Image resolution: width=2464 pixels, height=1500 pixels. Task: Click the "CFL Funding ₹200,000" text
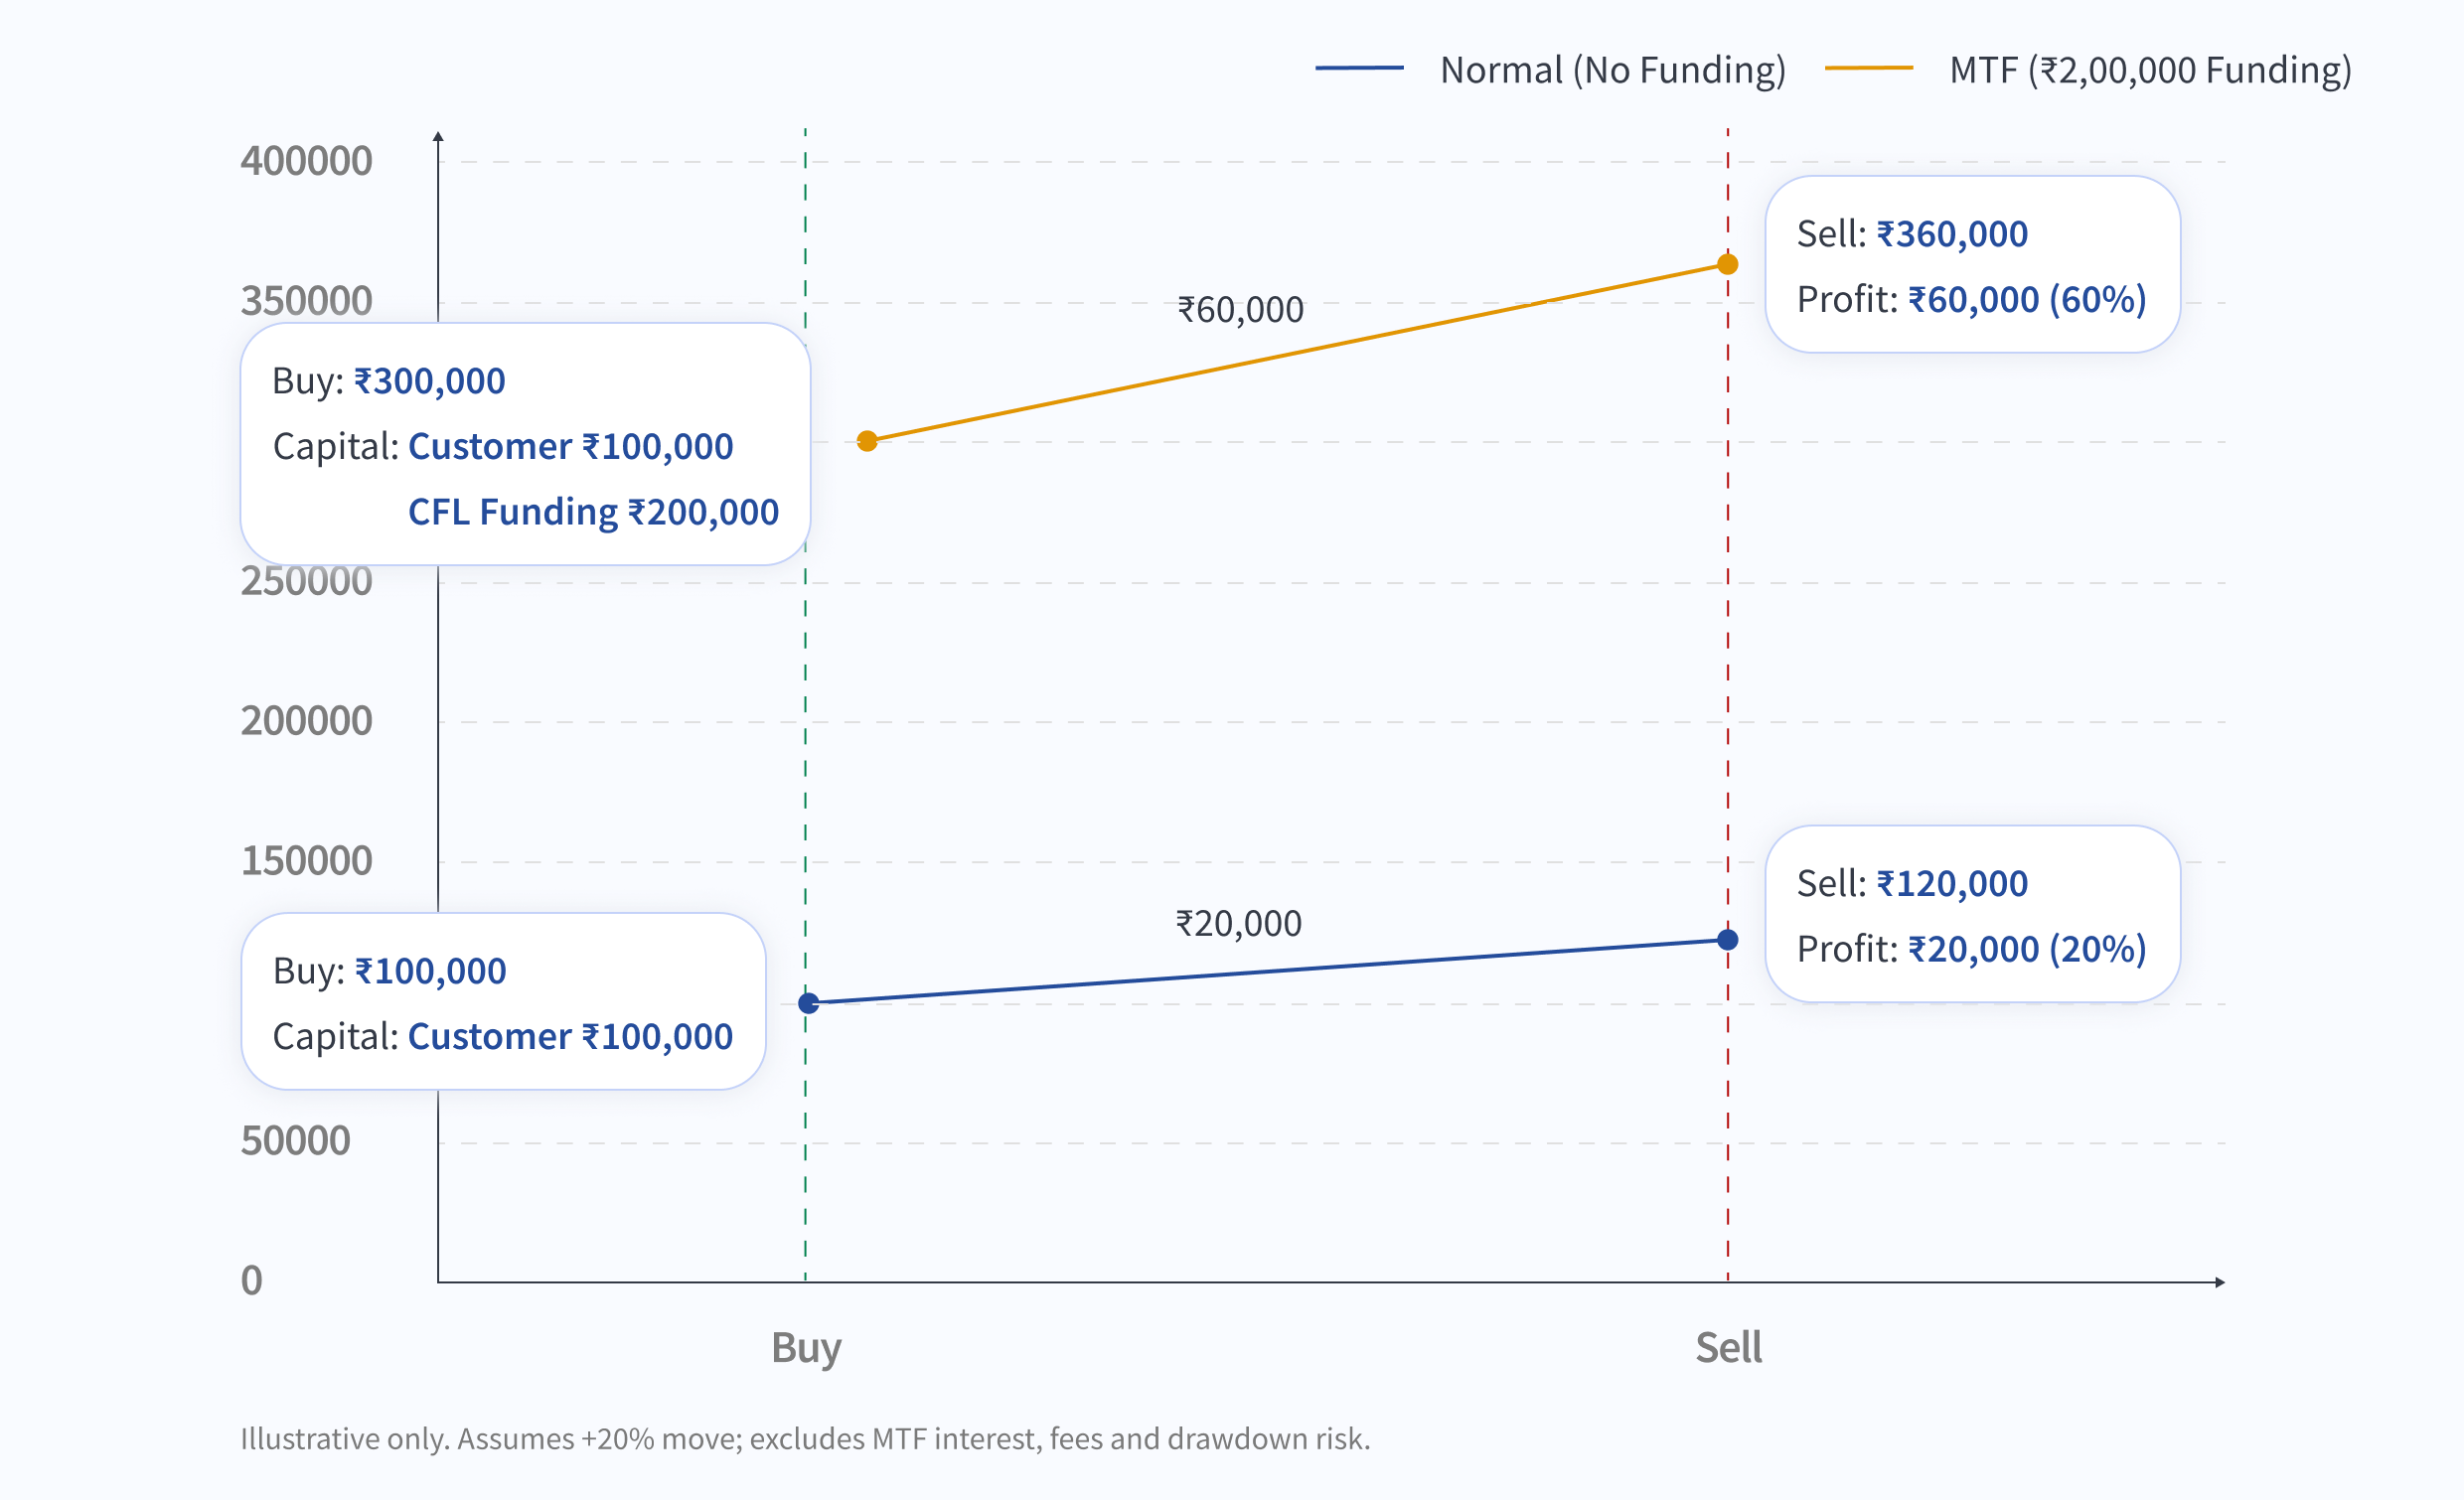(593, 512)
